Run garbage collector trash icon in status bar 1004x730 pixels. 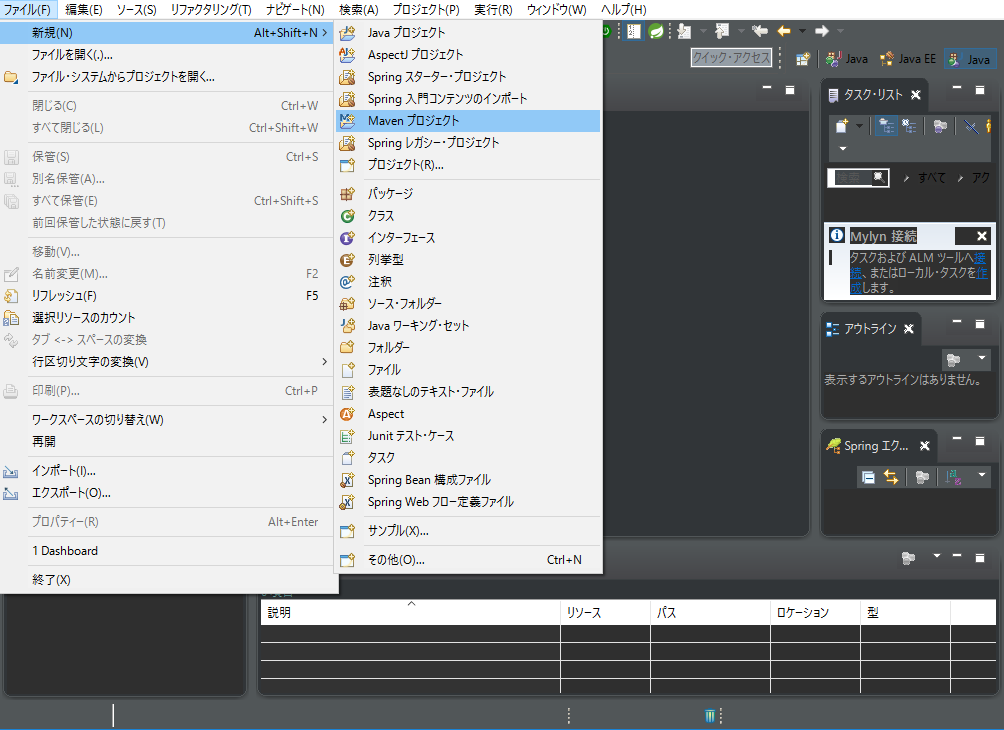709,715
